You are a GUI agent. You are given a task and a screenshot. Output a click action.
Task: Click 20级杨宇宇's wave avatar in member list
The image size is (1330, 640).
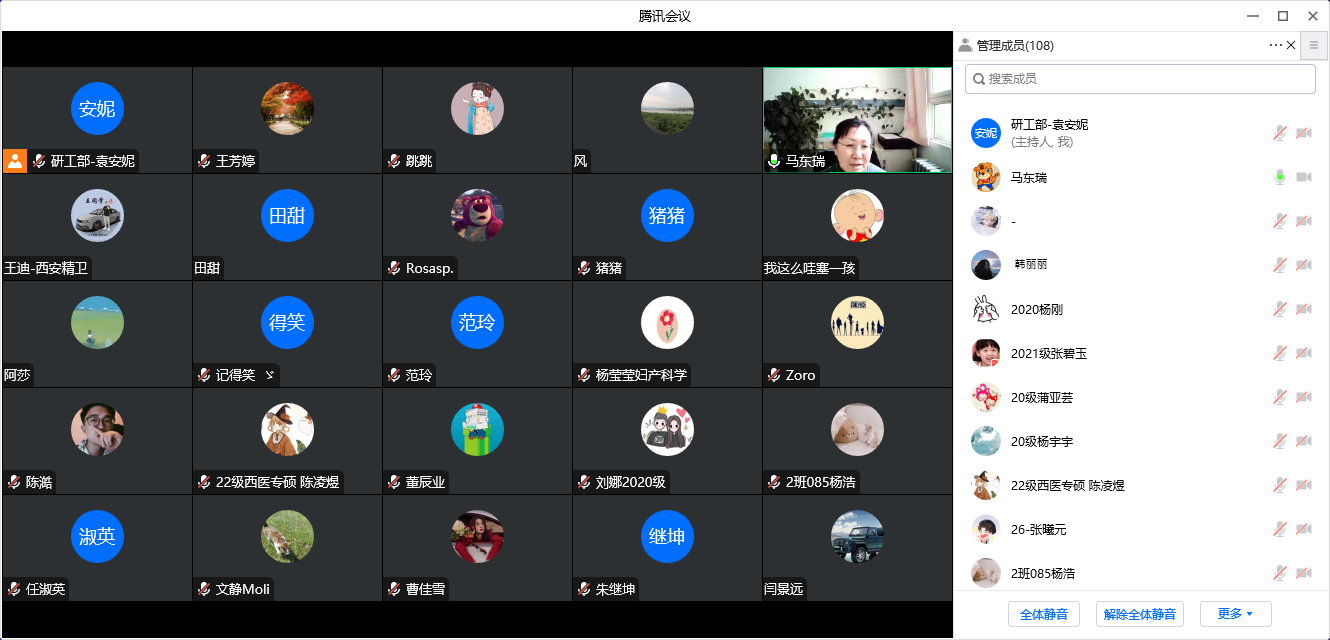(x=986, y=441)
